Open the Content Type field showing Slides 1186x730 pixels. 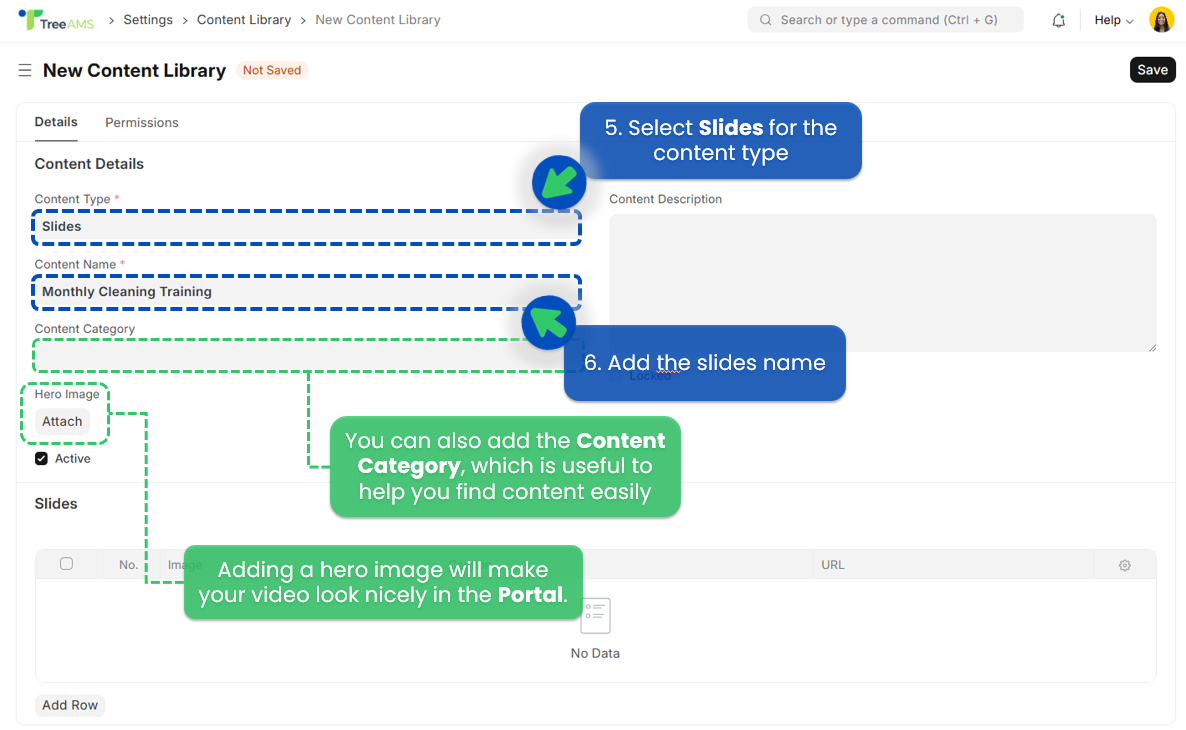tap(306, 227)
